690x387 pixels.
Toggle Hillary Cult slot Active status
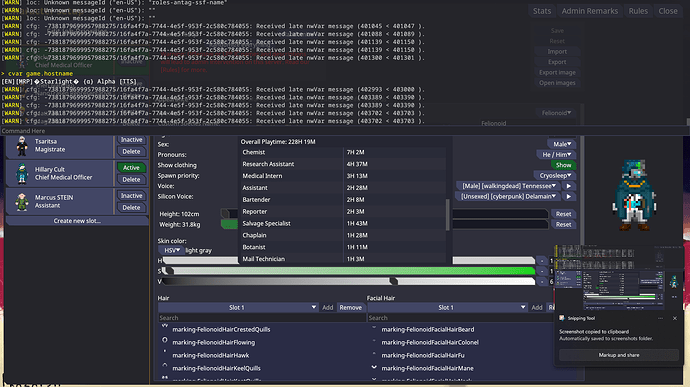(x=131, y=168)
